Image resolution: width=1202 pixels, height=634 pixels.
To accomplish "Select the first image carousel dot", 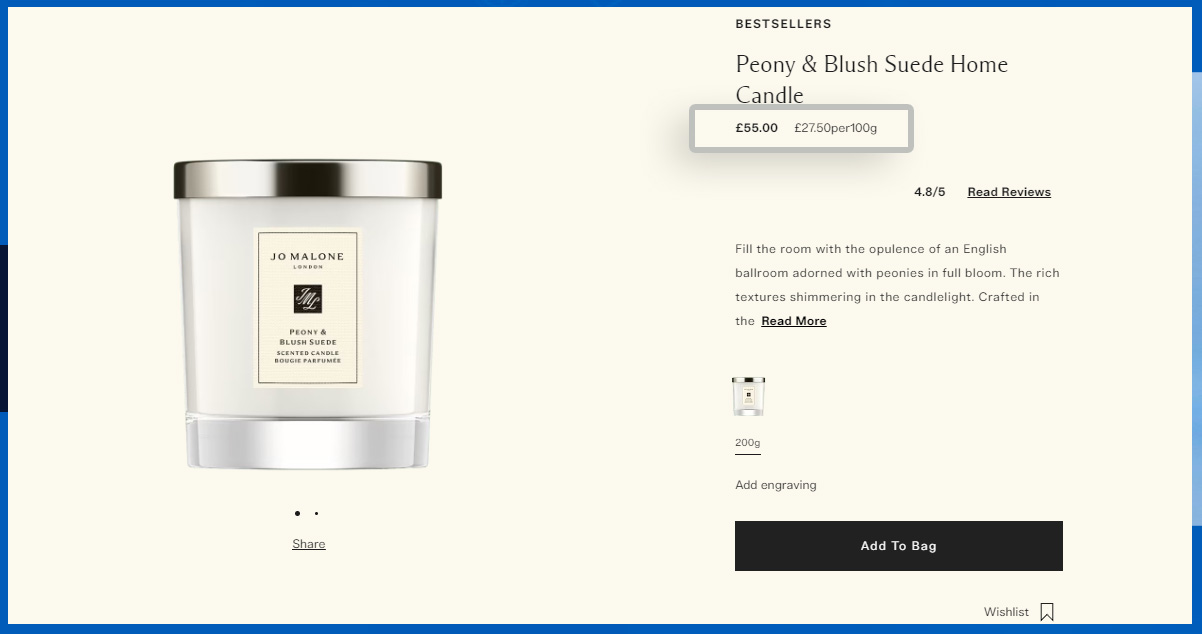I will tap(297, 513).
